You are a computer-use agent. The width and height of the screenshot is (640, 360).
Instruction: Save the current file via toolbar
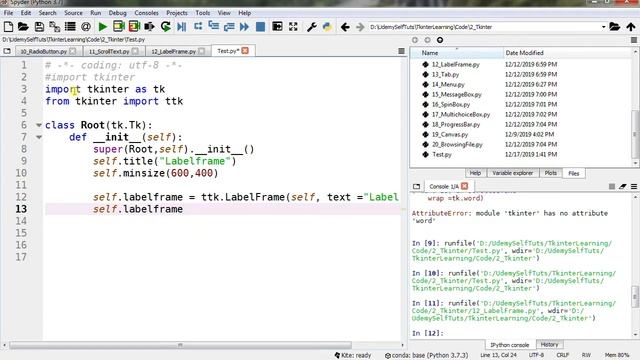(x=39, y=27)
